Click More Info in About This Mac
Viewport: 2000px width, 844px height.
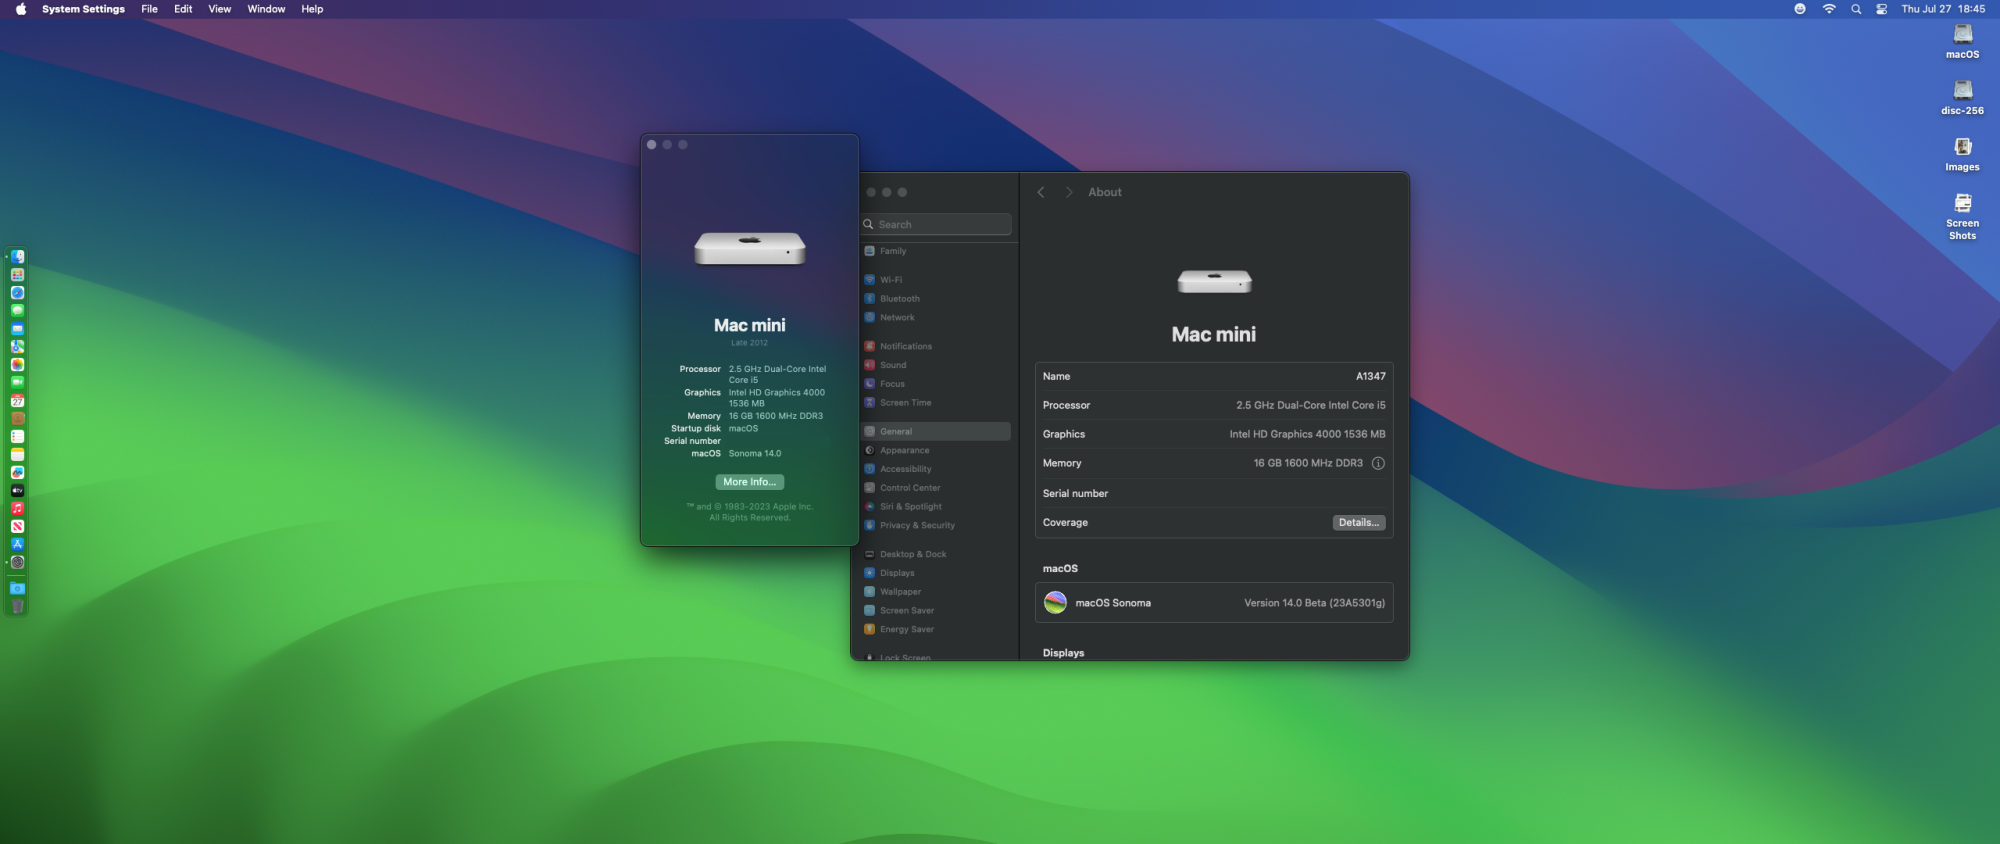[750, 482]
